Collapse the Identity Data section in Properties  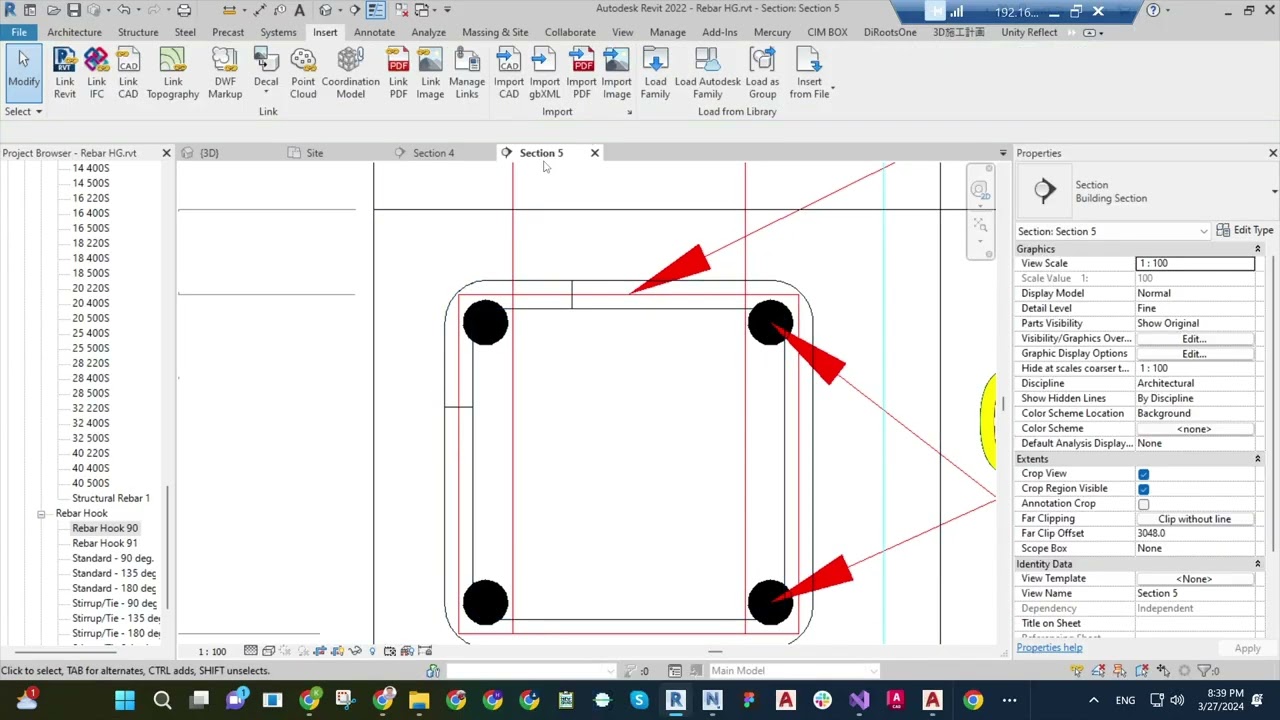tap(1257, 564)
